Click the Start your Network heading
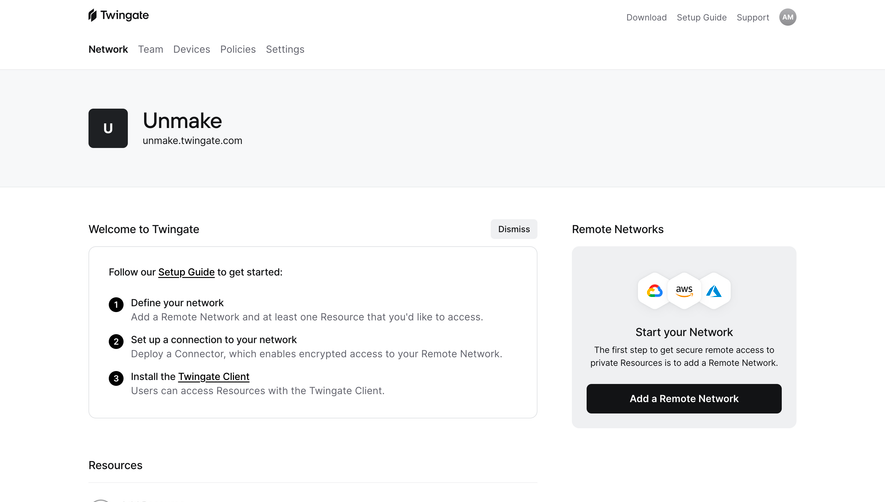This screenshot has width=885, height=502. point(684,332)
